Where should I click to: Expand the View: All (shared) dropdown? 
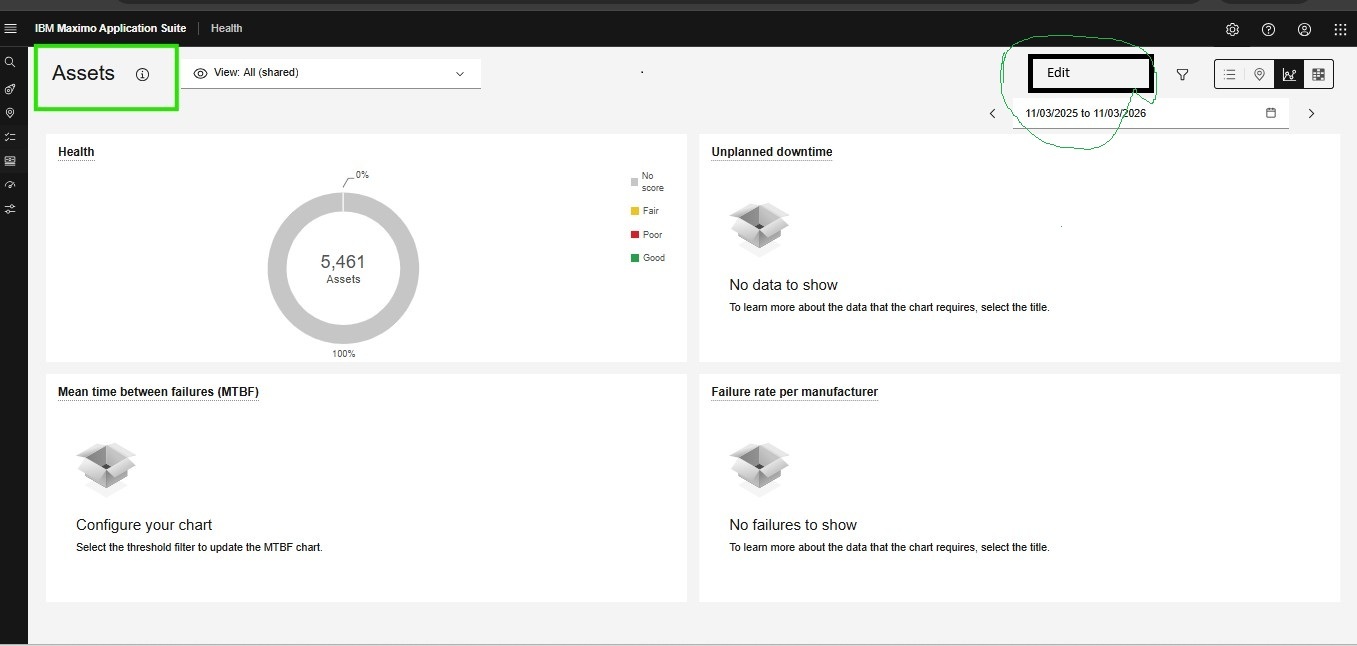click(330, 73)
